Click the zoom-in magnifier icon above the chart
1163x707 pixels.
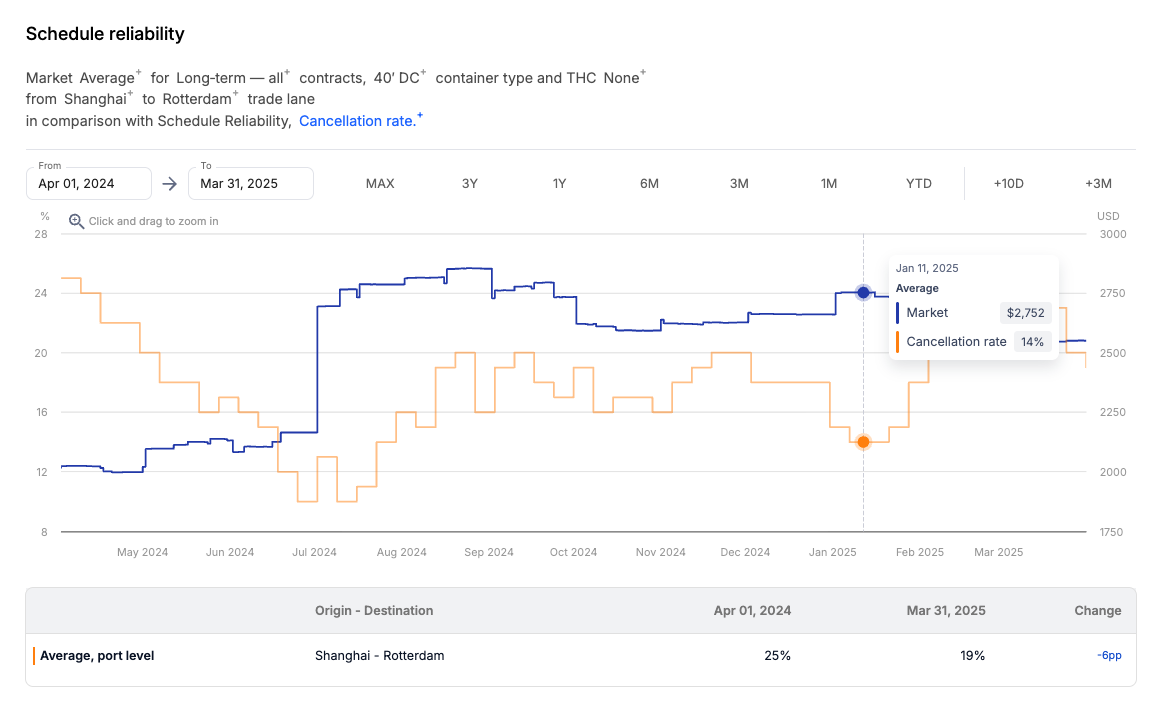coord(76,221)
